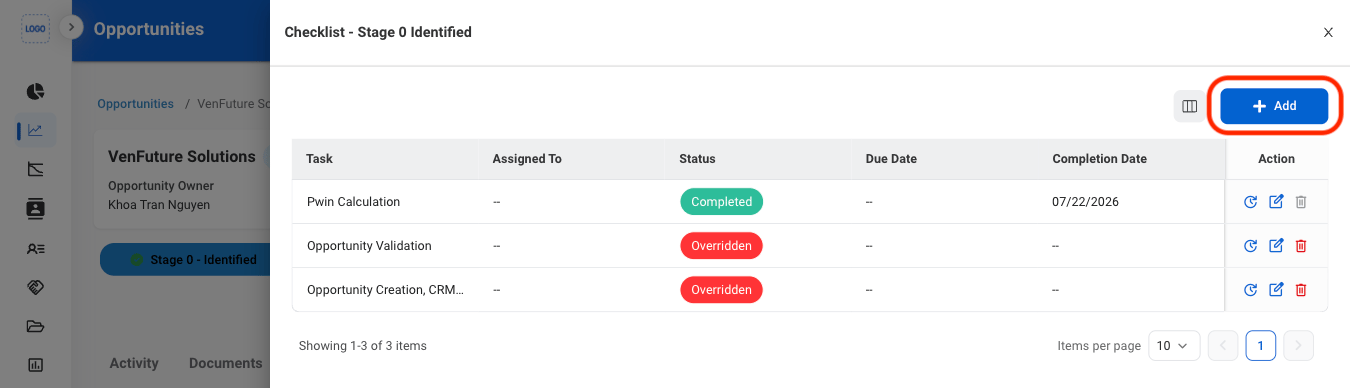Reset status for Opportunity Creation, CRM task
This screenshot has height=388, width=1350.
click(x=1250, y=290)
